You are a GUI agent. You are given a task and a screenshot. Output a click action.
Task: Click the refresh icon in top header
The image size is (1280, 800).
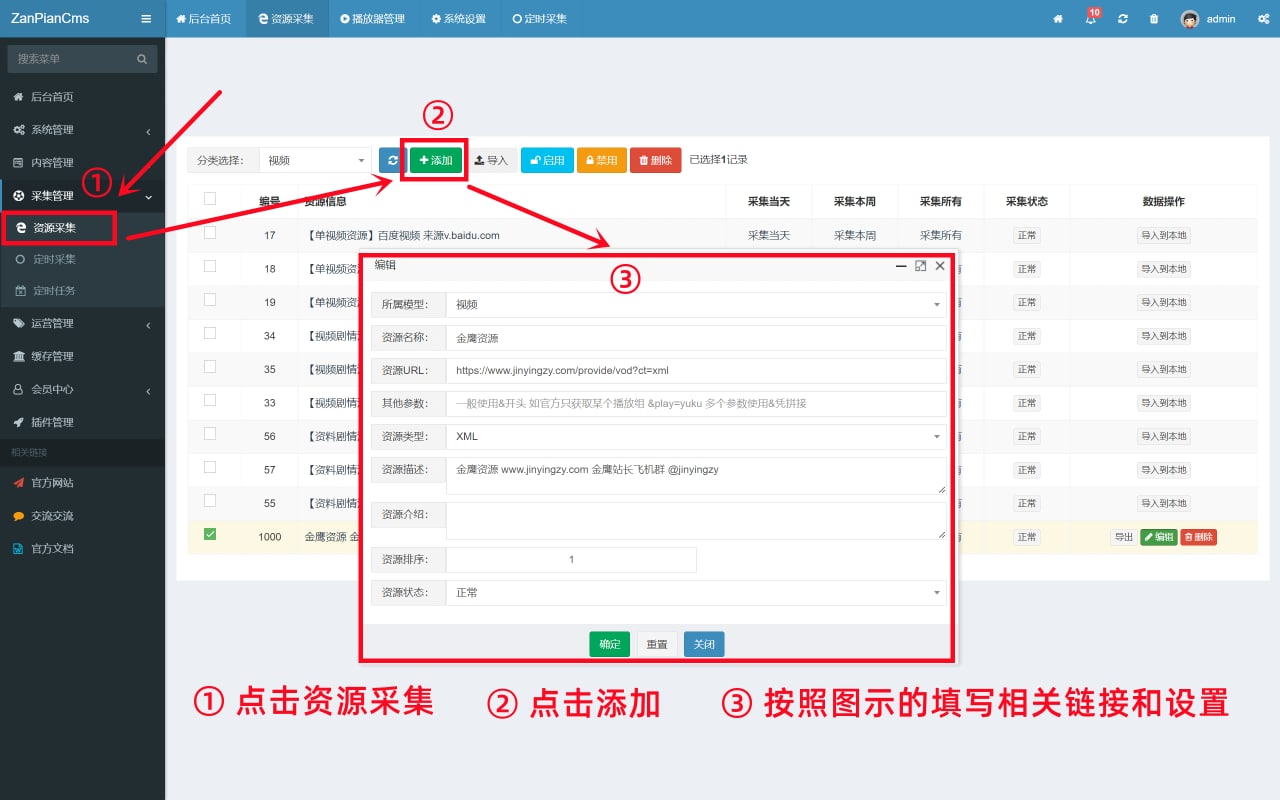pos(1123,19)
